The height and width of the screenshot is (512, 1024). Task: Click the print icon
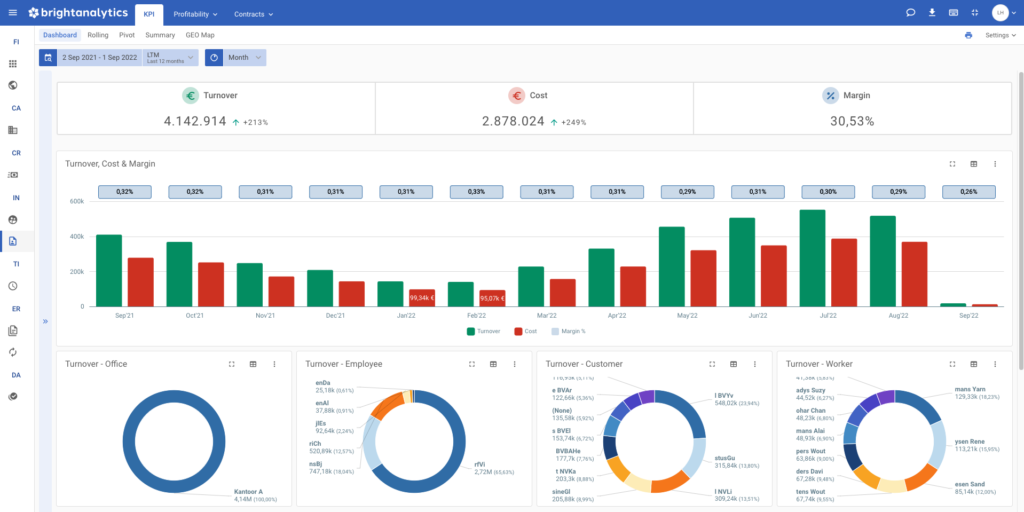(x=968, y=35)
